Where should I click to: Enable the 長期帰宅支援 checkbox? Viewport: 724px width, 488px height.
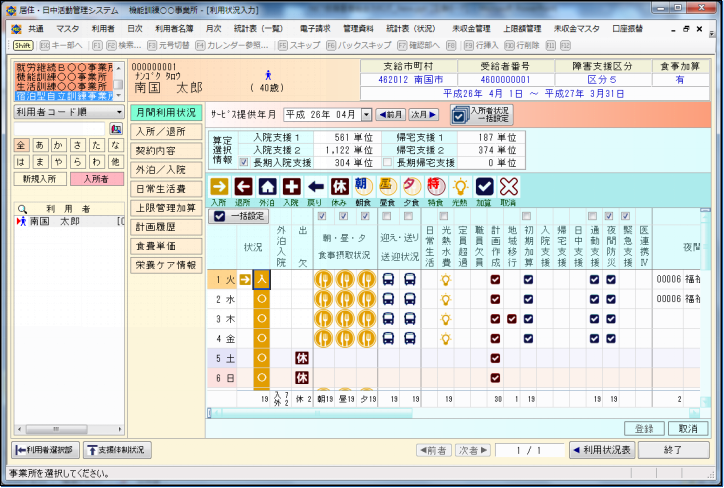[x=387, y=163]
